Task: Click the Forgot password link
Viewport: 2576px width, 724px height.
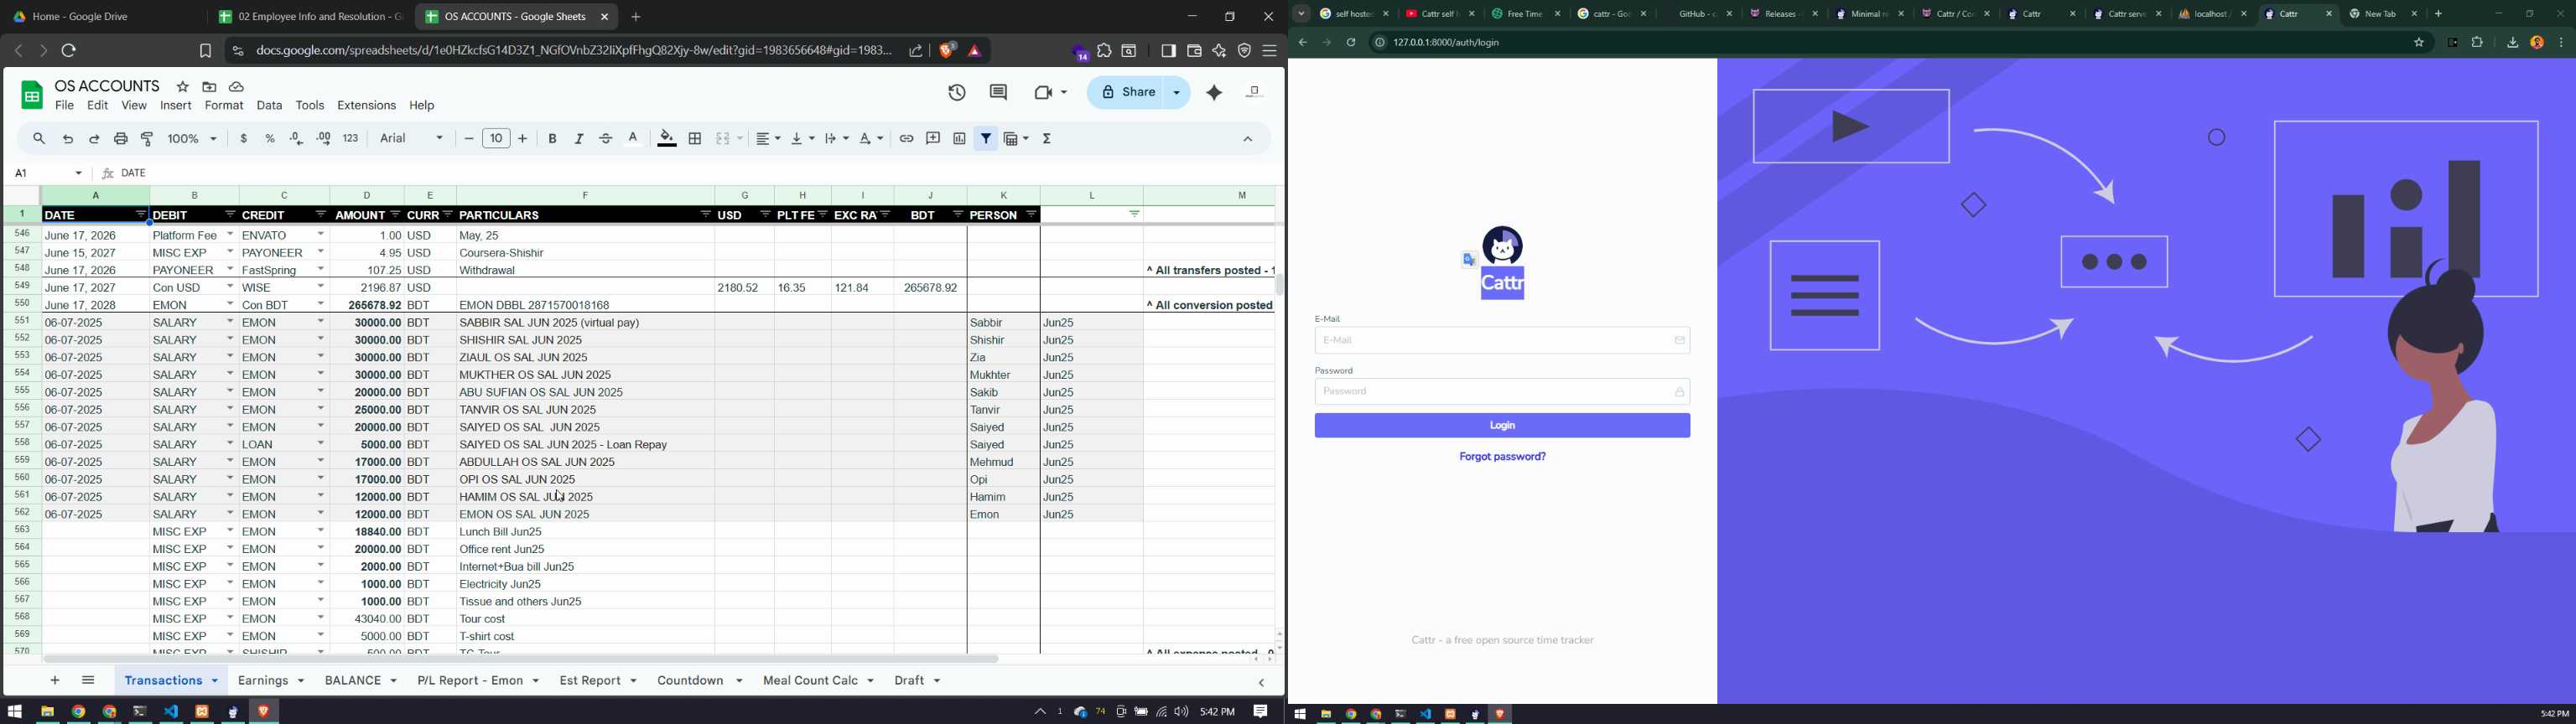Action: 1502,457
